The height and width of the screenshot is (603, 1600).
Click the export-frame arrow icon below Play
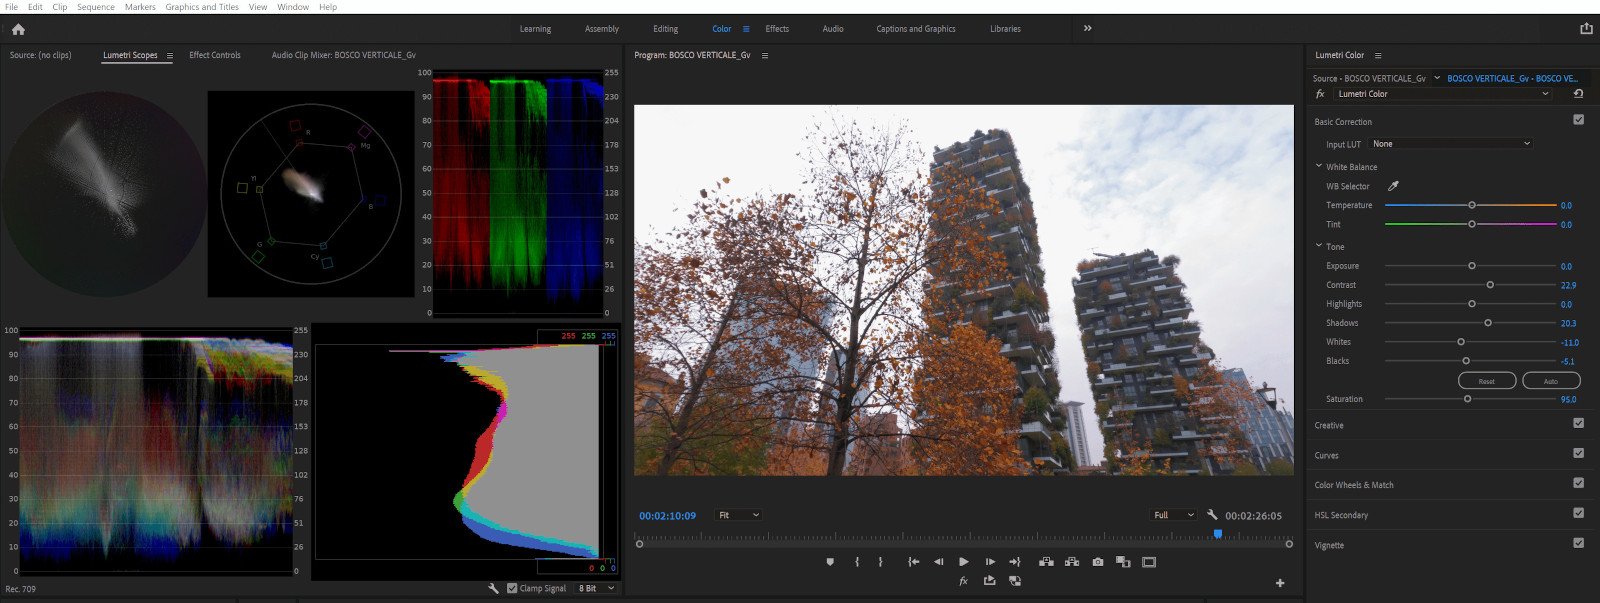click(989, 581)
